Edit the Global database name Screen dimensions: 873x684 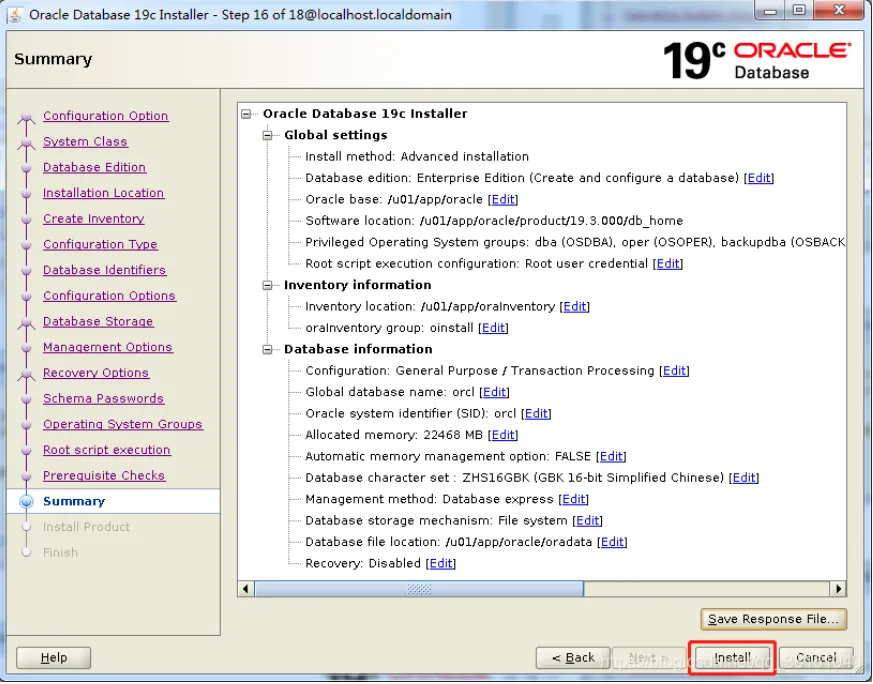coord(494,392)
